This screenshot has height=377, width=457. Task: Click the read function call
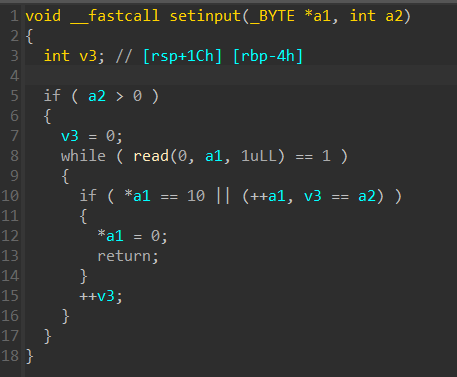pos(151,156)
